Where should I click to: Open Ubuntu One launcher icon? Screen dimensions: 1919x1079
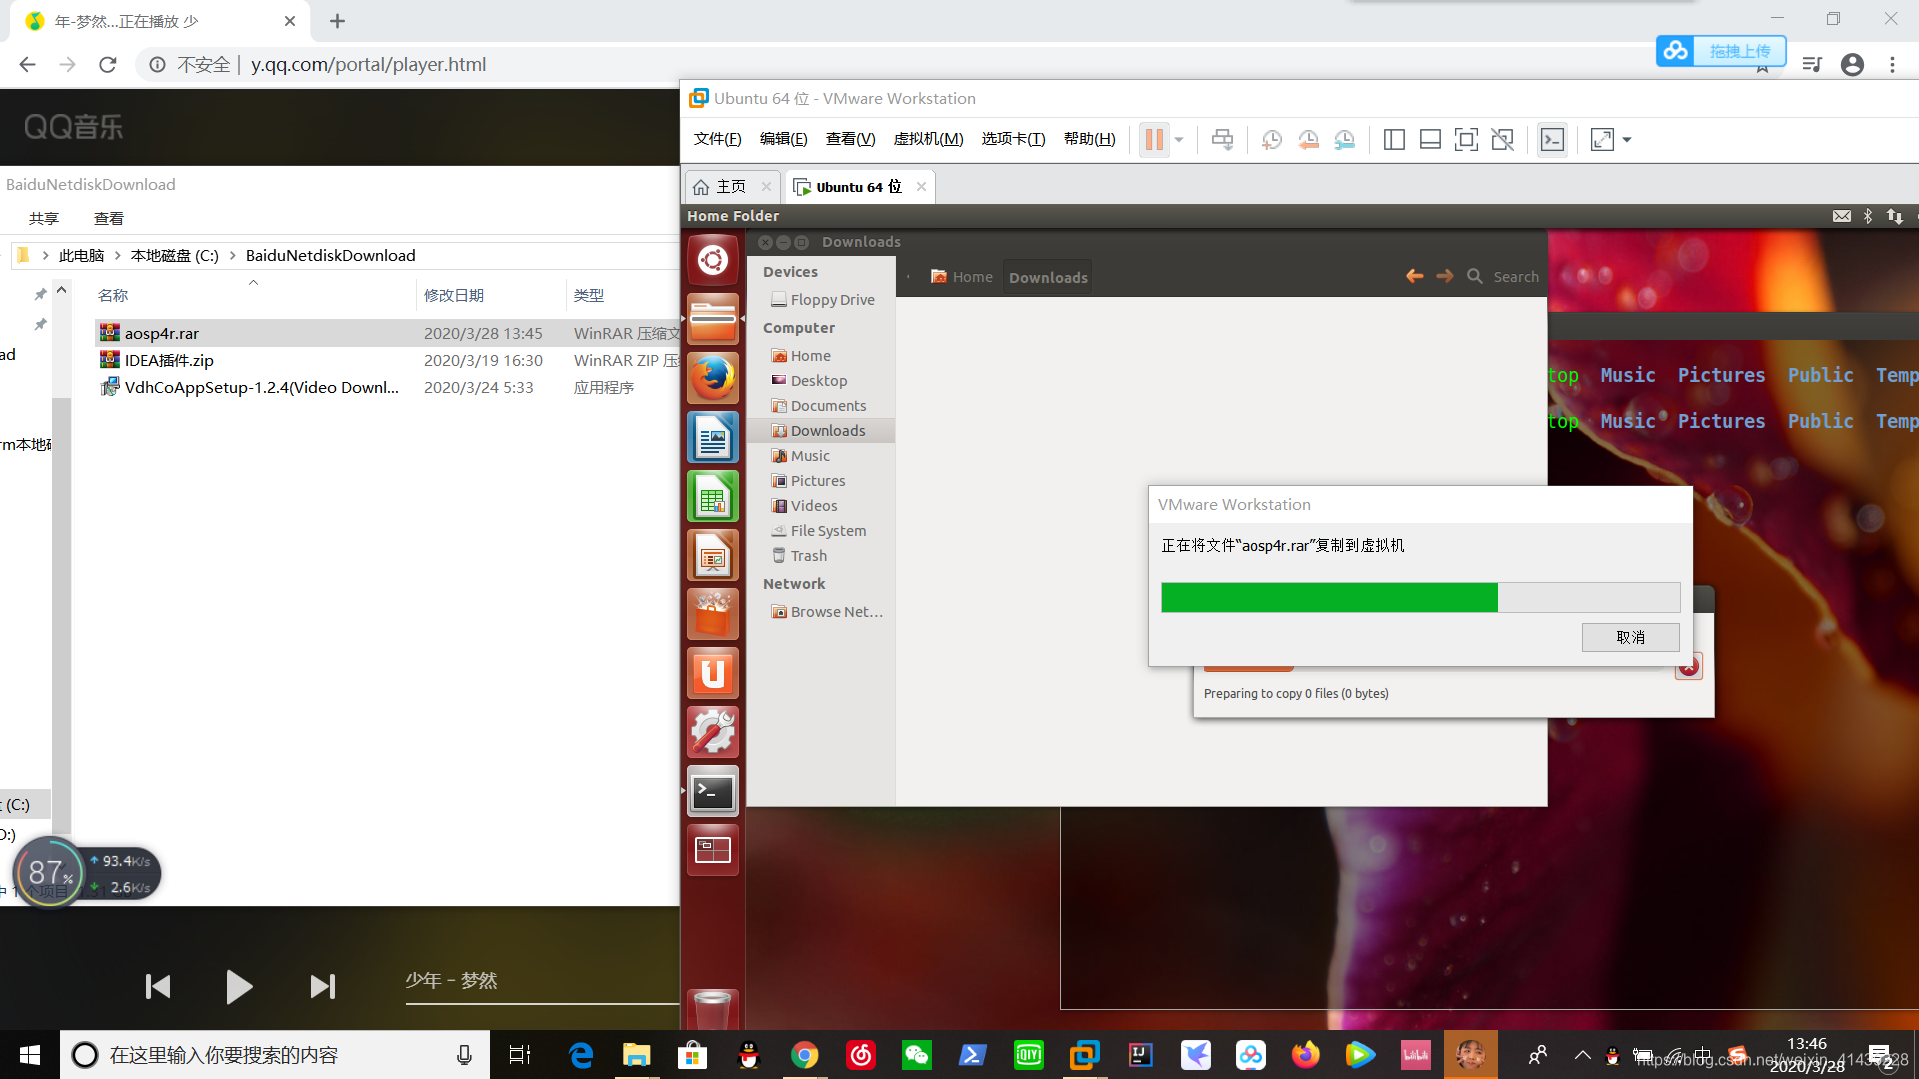(713, 673)
